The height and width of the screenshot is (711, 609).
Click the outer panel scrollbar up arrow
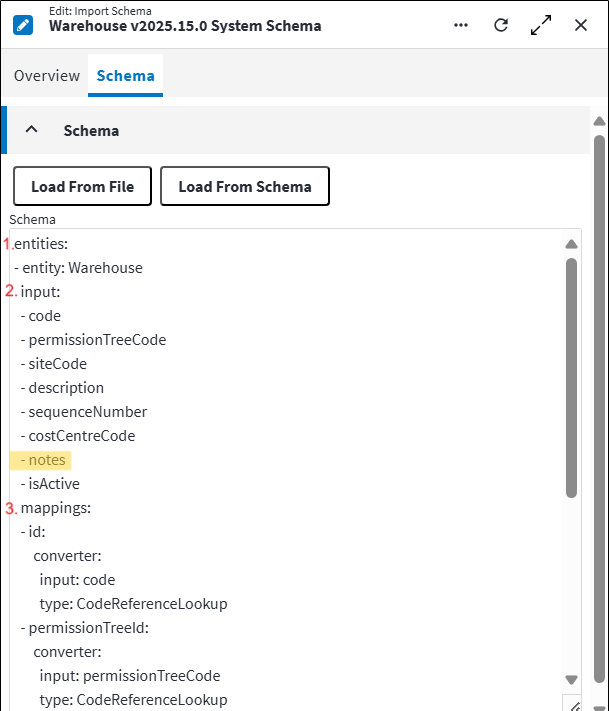tap(599, 121)
